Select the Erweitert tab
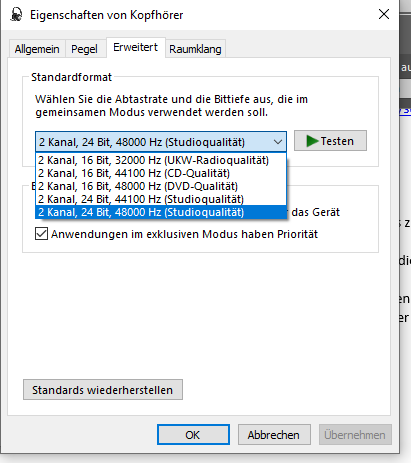Screen dimensions: 411x463 click(x=135, y=47)
